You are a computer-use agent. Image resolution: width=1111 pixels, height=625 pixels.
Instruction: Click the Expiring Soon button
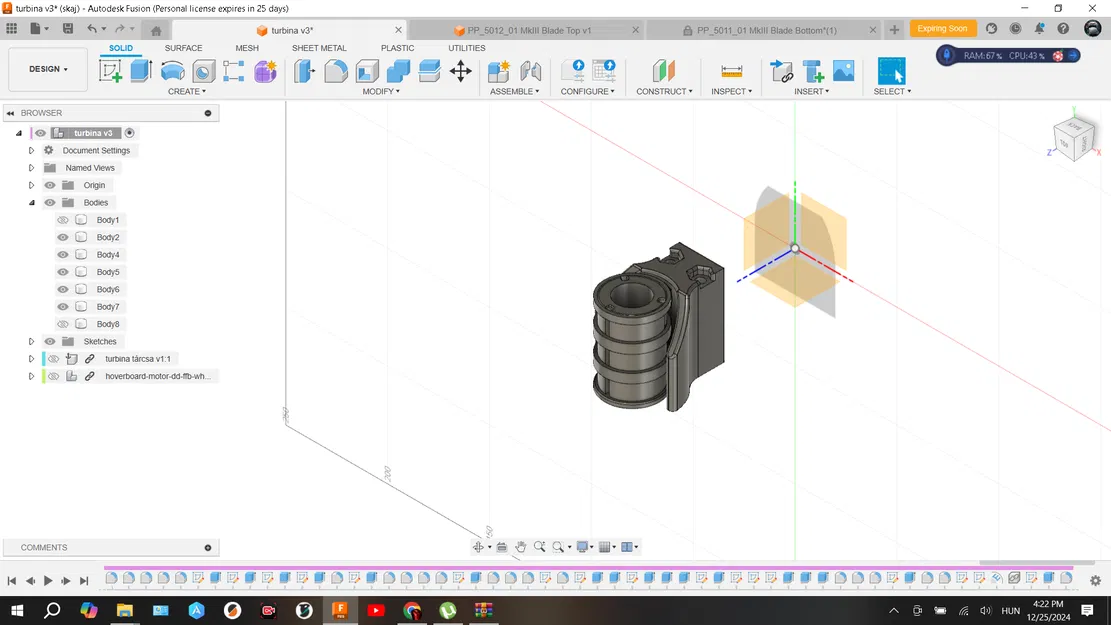pos(942,29)
